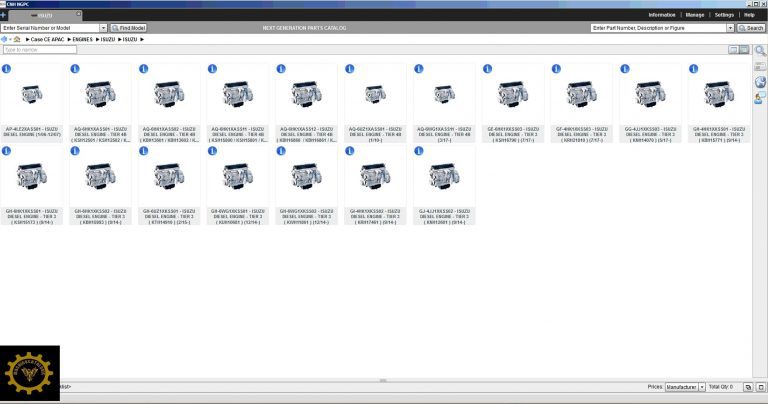Open the list panel icon in sidebar
This screenshot has width=768, height=404.
click(x=760, y=66)
